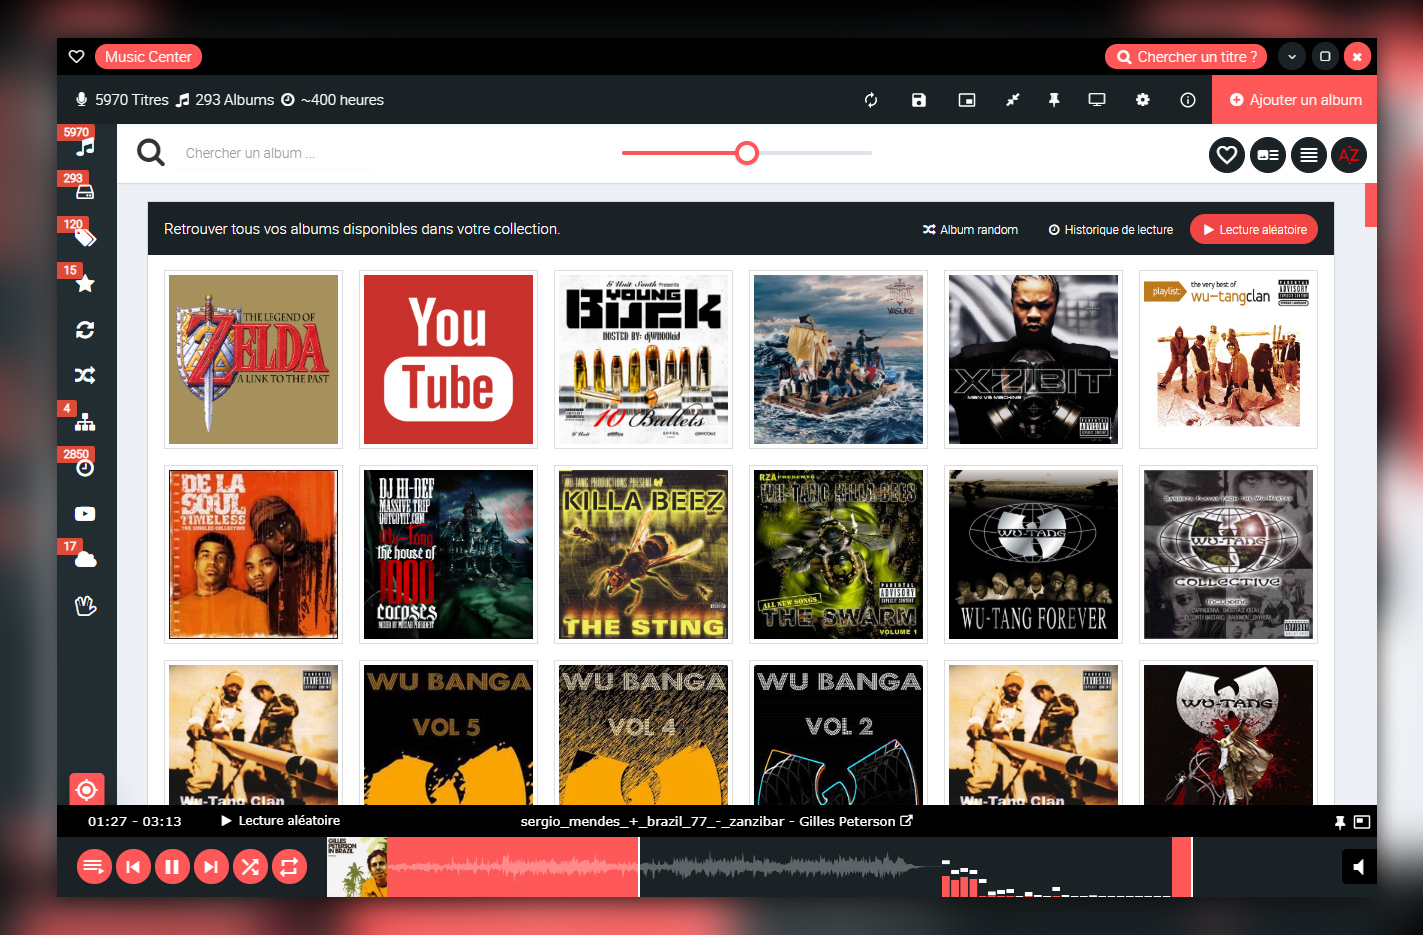The image size is (1423, 935).
Task: Skip to previous track
Action: [x=133, y=867]
